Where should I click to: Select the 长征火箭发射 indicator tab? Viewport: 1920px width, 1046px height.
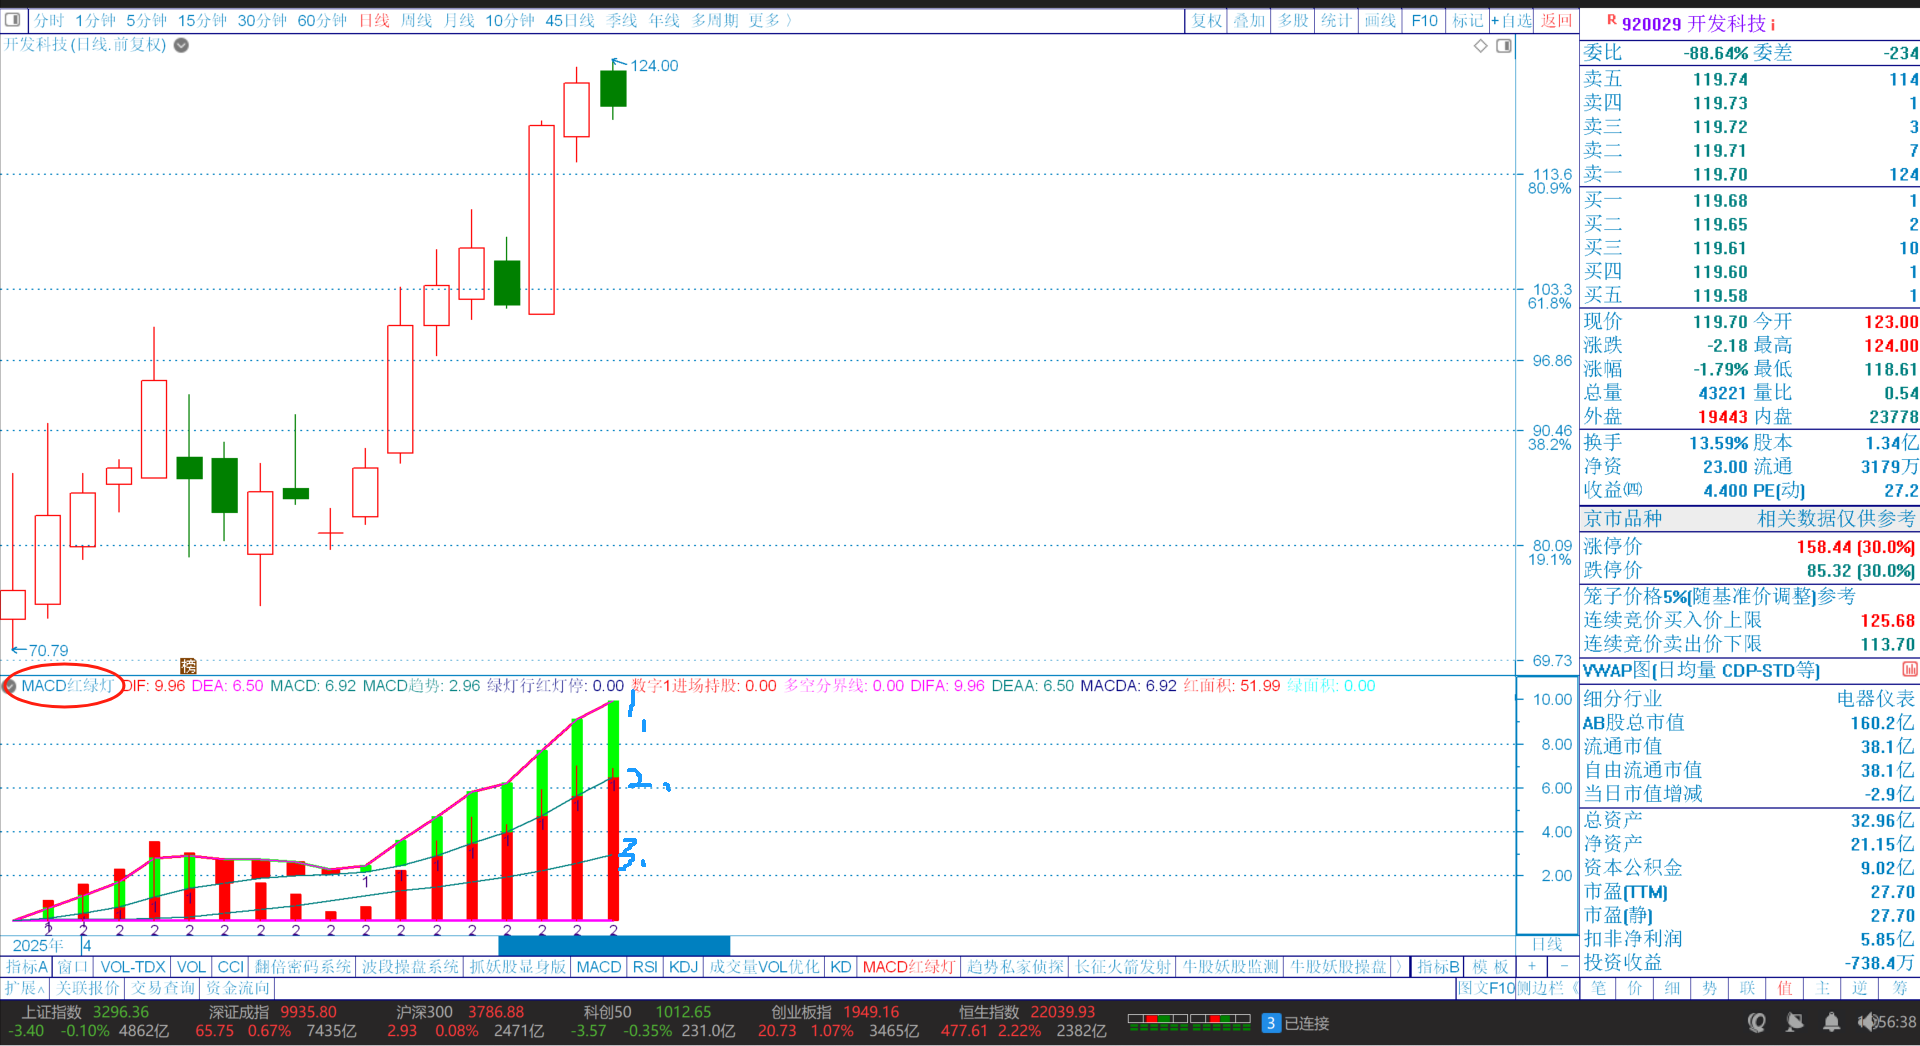click(x=1123, y=967)
